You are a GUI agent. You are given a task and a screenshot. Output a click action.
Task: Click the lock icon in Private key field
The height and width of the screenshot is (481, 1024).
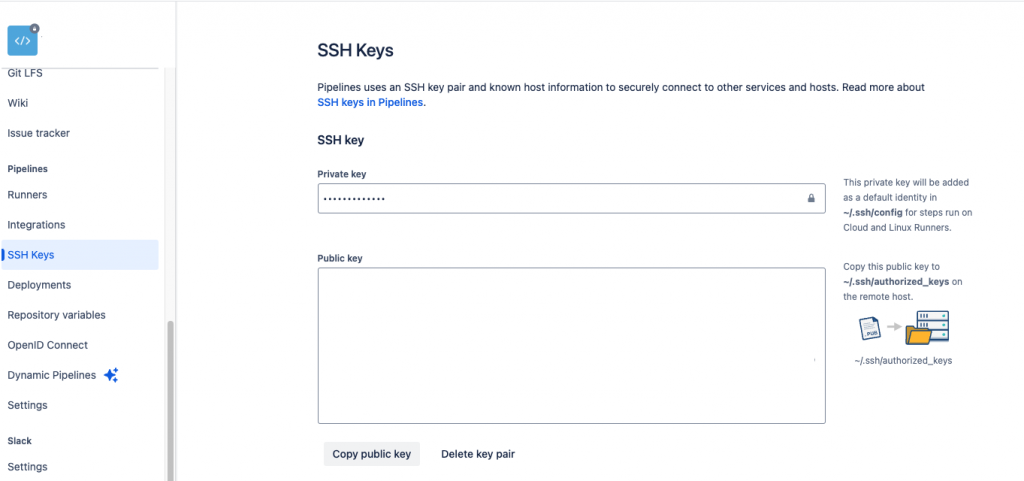click(811, 198)
